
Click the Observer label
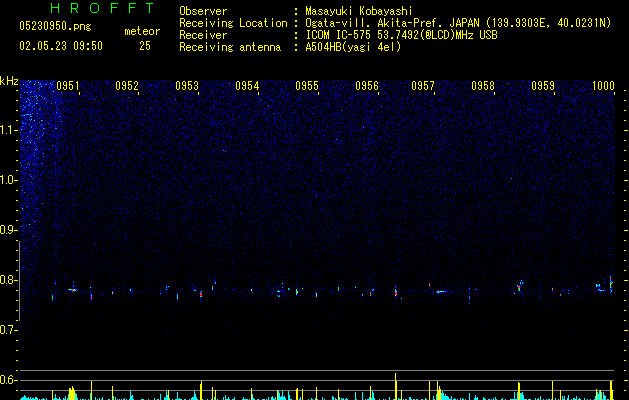point(203,11)
